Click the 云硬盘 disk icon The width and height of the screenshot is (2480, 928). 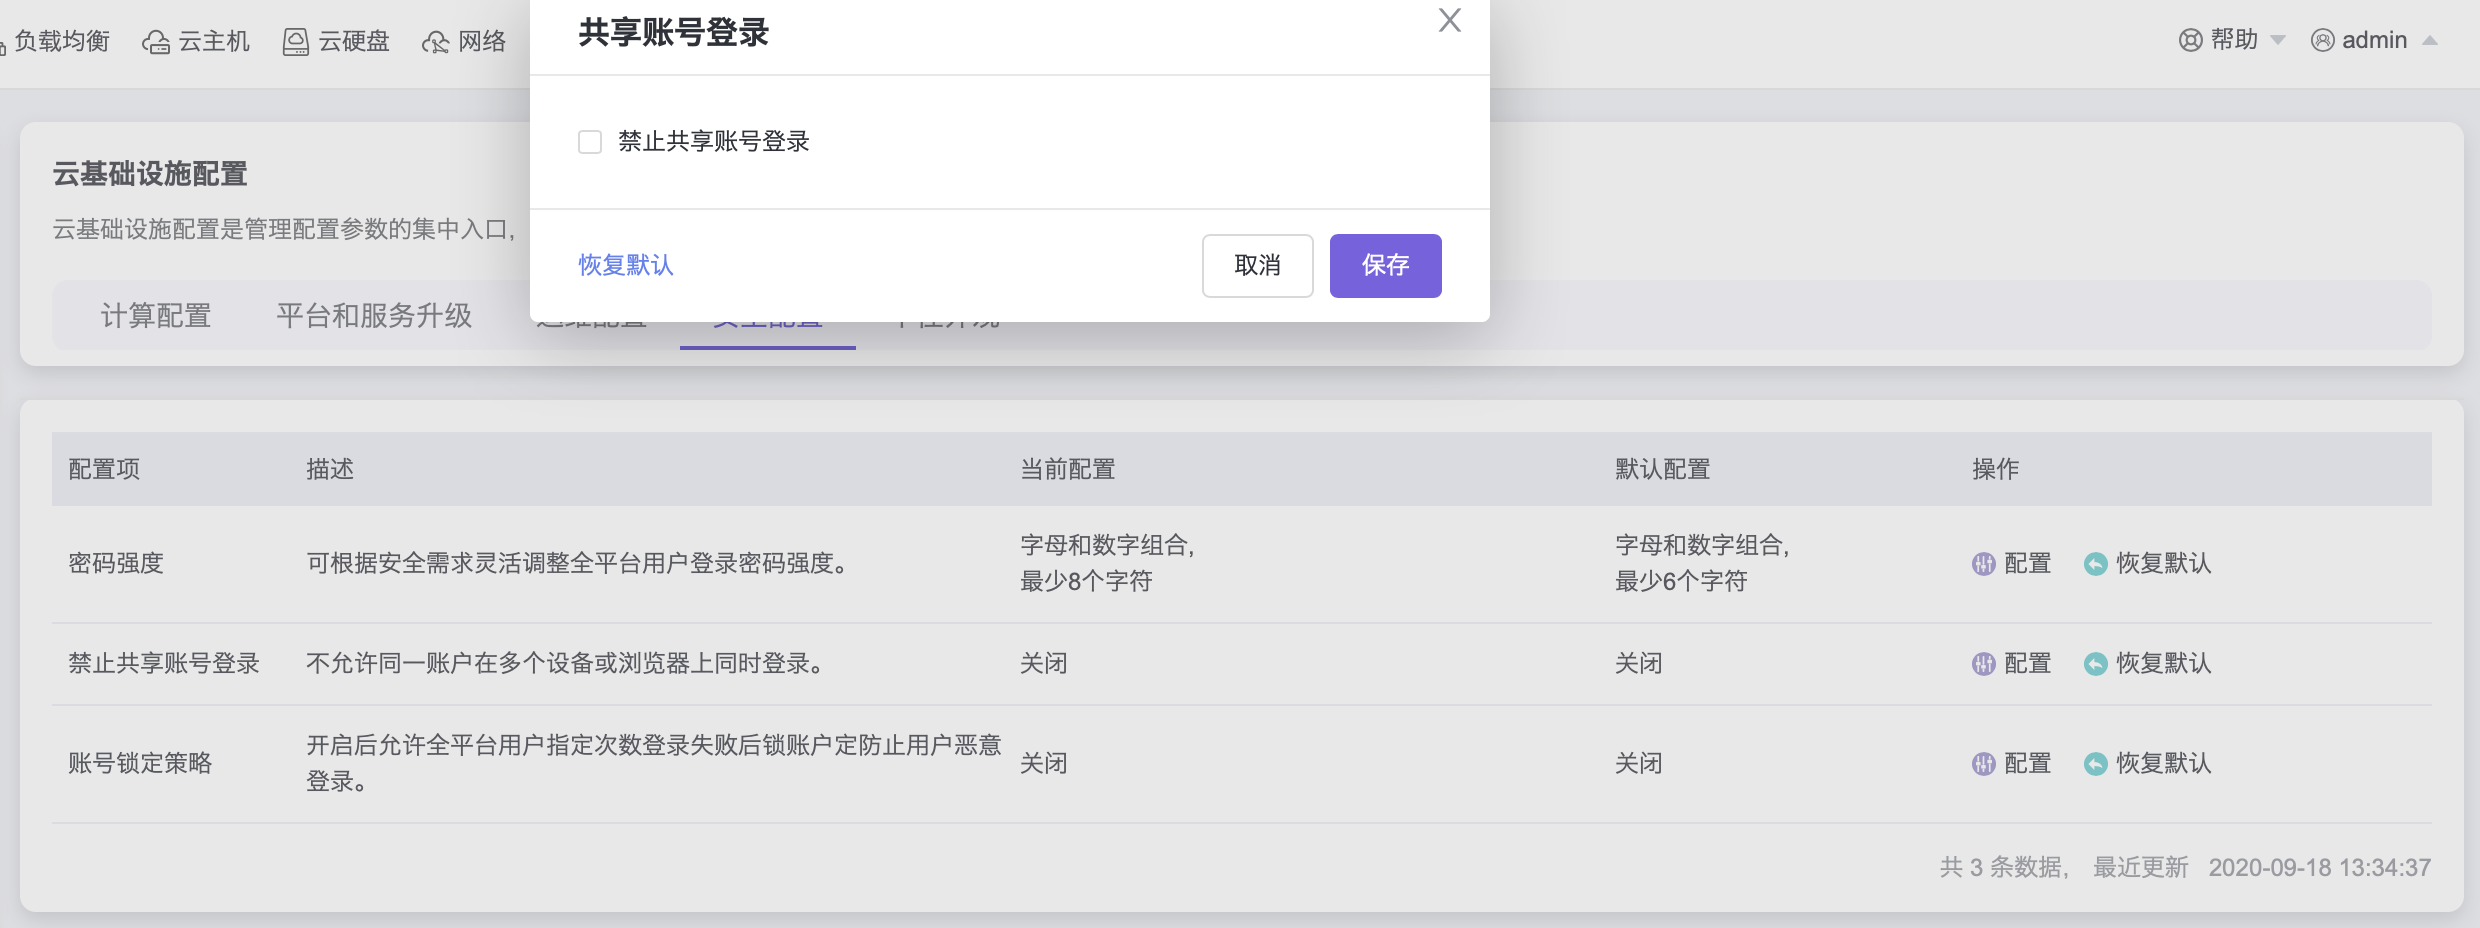295,42
